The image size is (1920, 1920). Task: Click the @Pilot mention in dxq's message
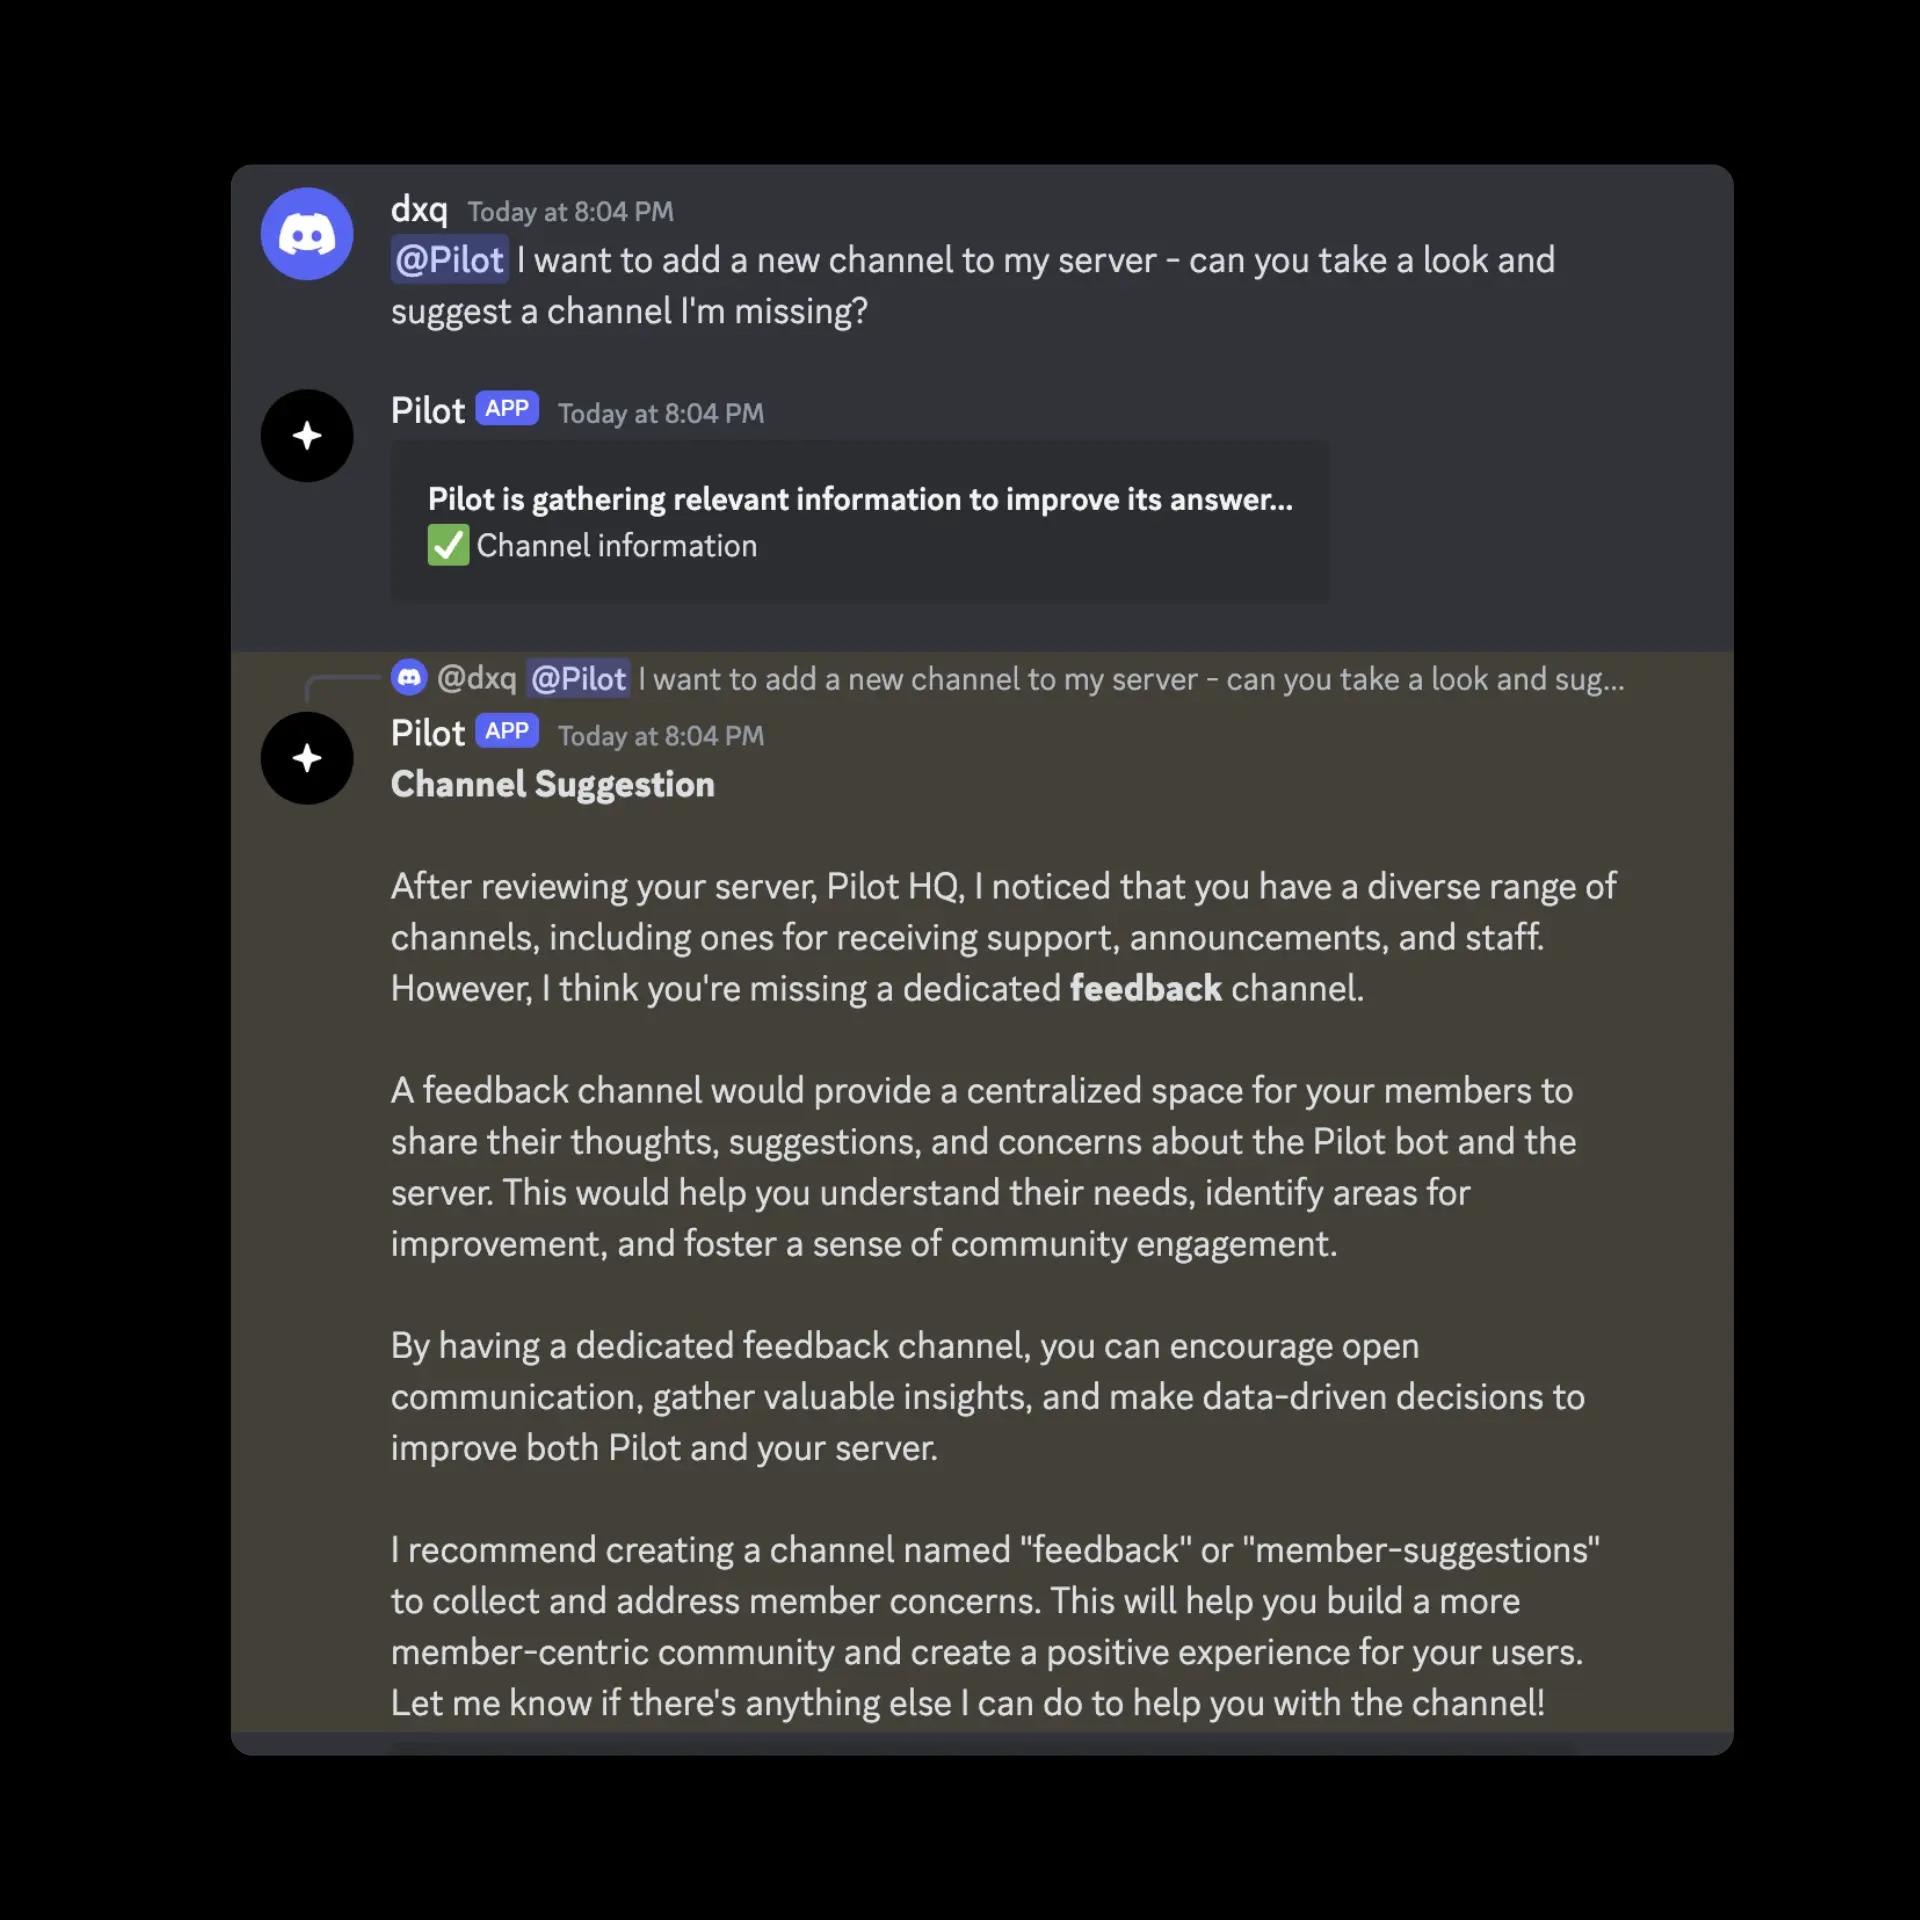click(x=449, y=260)
